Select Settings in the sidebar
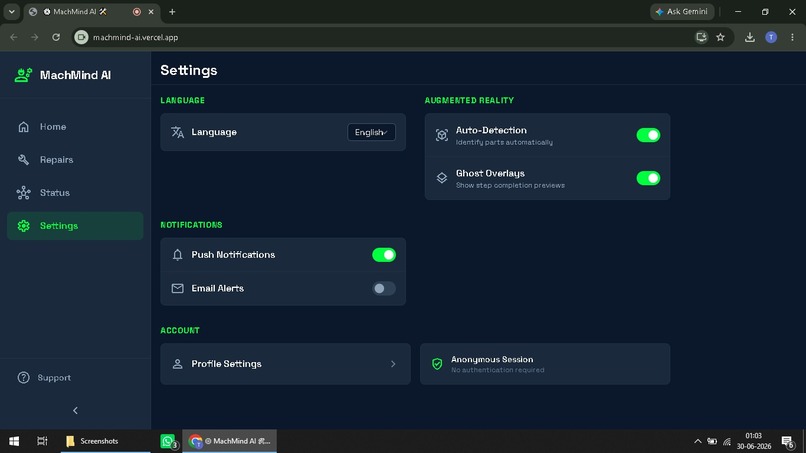The width and height of the screenshot is (806, 453). pos(75,226)
